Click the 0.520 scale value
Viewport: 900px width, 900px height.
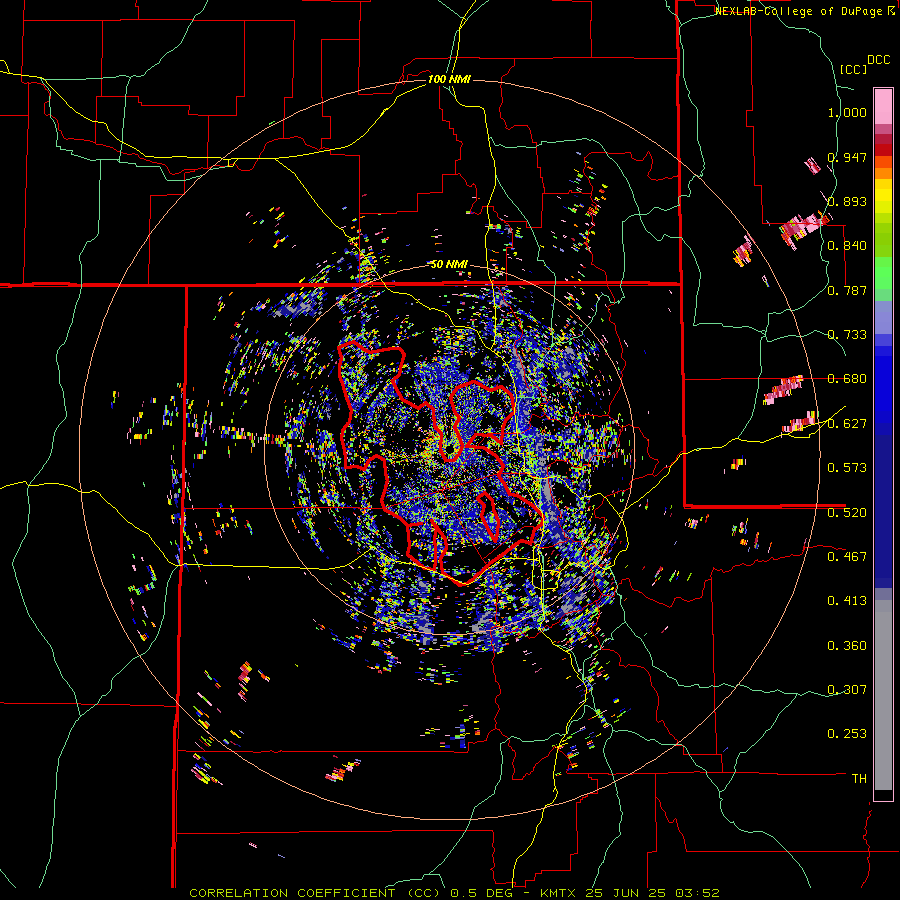click(x=847, y=513)
